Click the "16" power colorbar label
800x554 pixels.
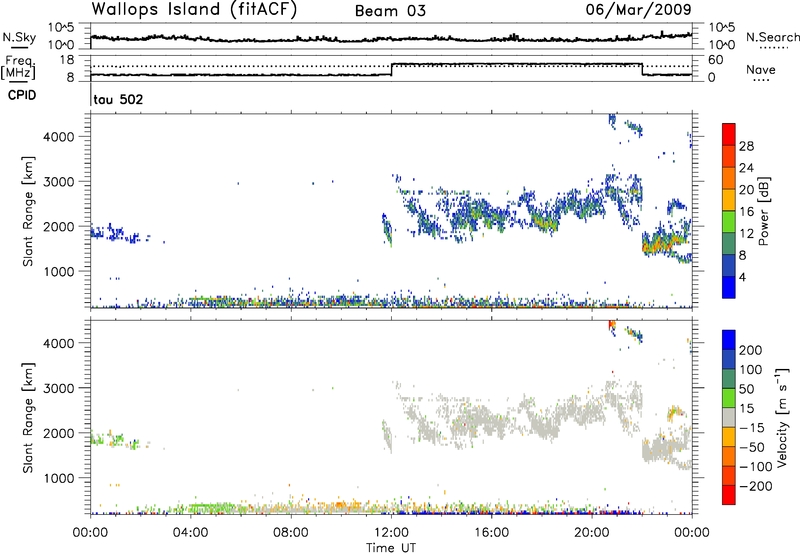[746, 212]
